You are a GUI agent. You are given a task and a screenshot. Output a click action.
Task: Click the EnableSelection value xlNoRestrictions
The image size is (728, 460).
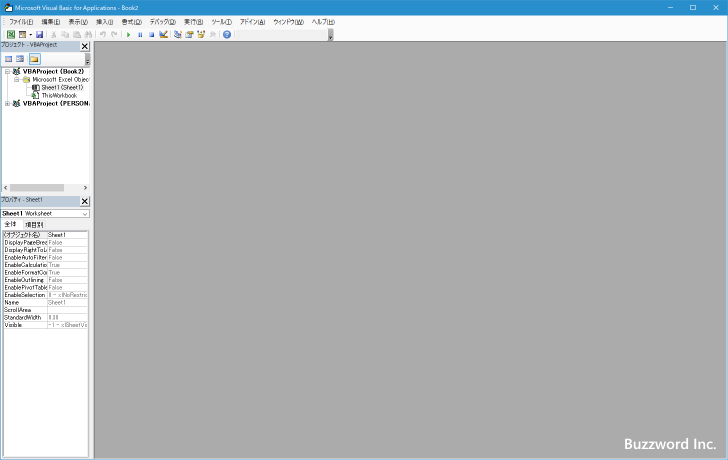67,295
